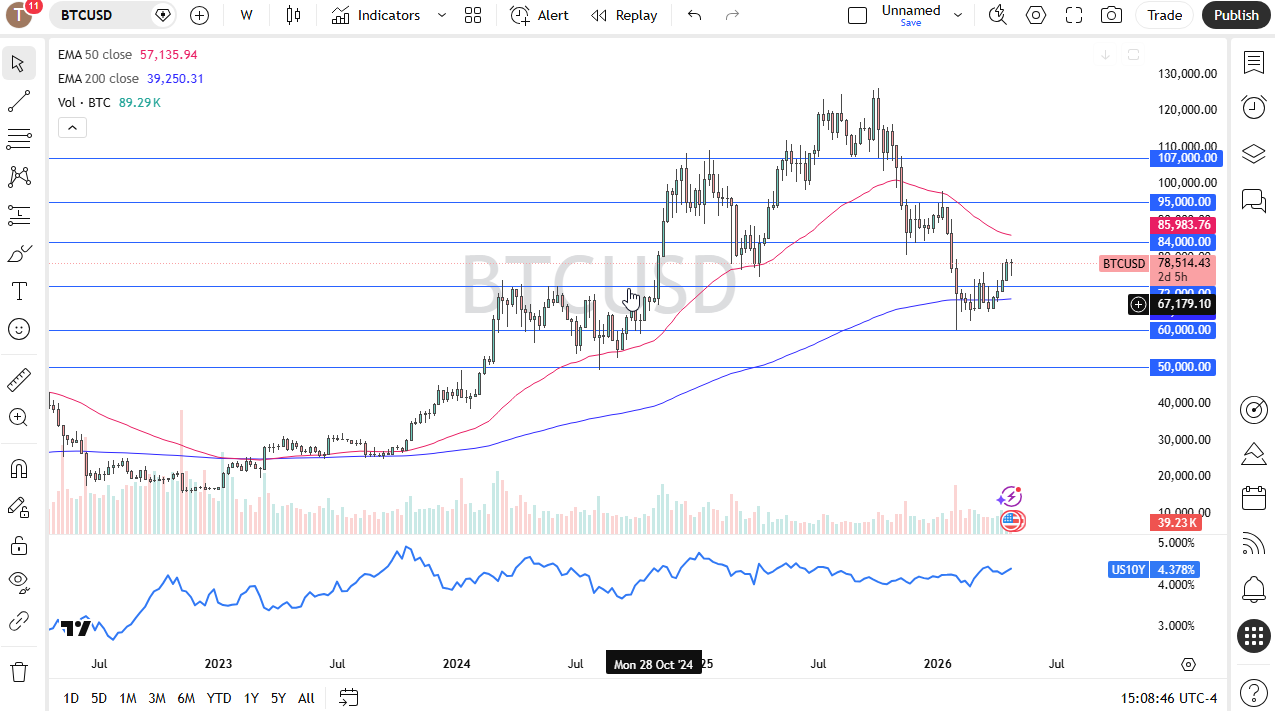Open the watchlist panel in right sidebar
The height and width of the screenshot is (711, 1275).
point(1253,63)
